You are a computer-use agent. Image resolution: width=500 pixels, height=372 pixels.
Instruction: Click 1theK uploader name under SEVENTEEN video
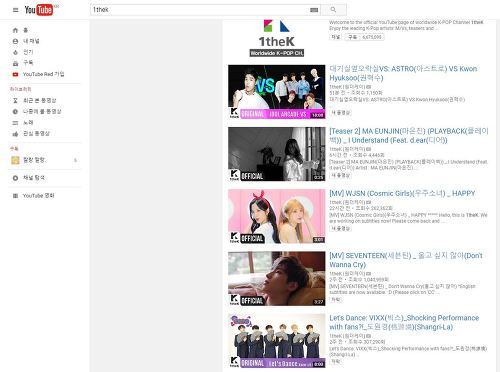point(347,274)
